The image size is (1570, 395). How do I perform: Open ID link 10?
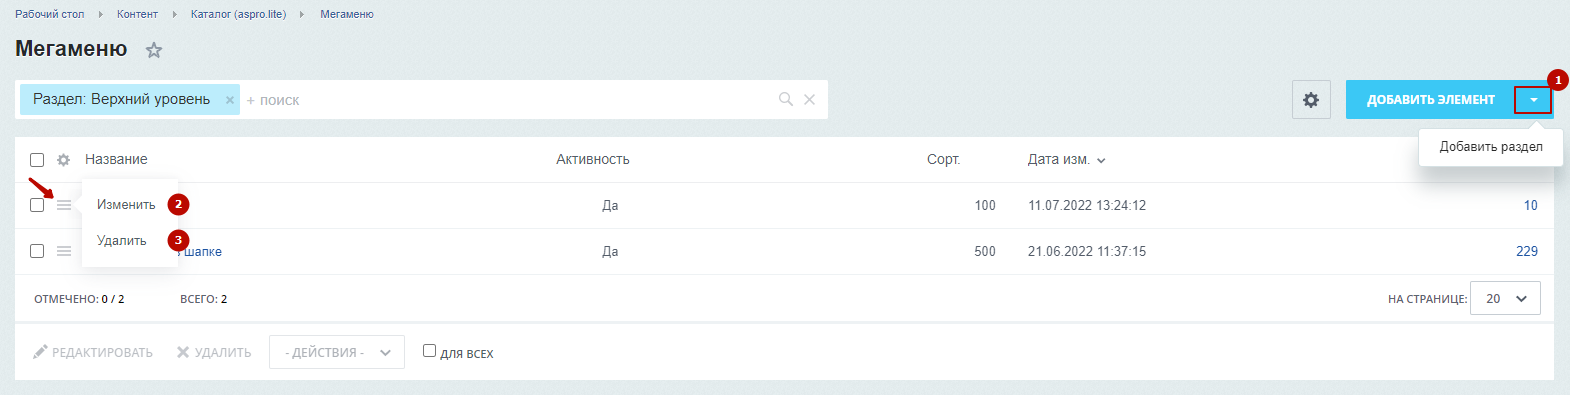tap(1530, 205)
